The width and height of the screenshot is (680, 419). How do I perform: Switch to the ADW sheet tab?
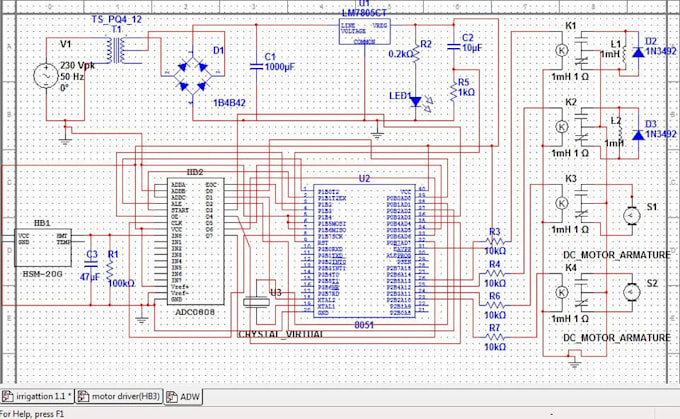183,396
